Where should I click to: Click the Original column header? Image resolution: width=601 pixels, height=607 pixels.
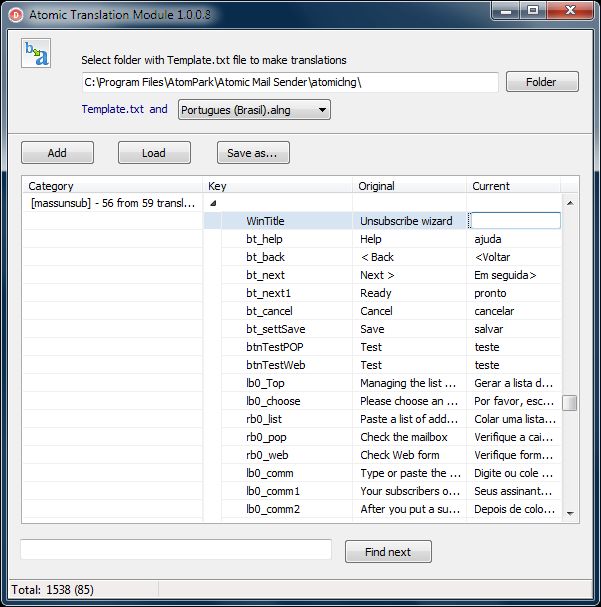[409, 186]
